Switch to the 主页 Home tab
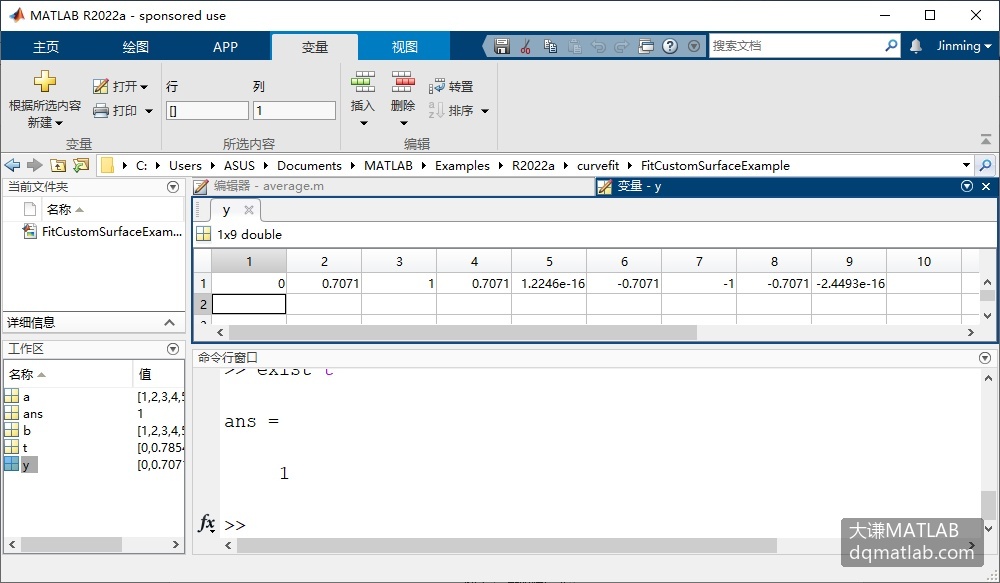Image resolution: width=1000 pixels, height=583 pixels. (46, 47)
